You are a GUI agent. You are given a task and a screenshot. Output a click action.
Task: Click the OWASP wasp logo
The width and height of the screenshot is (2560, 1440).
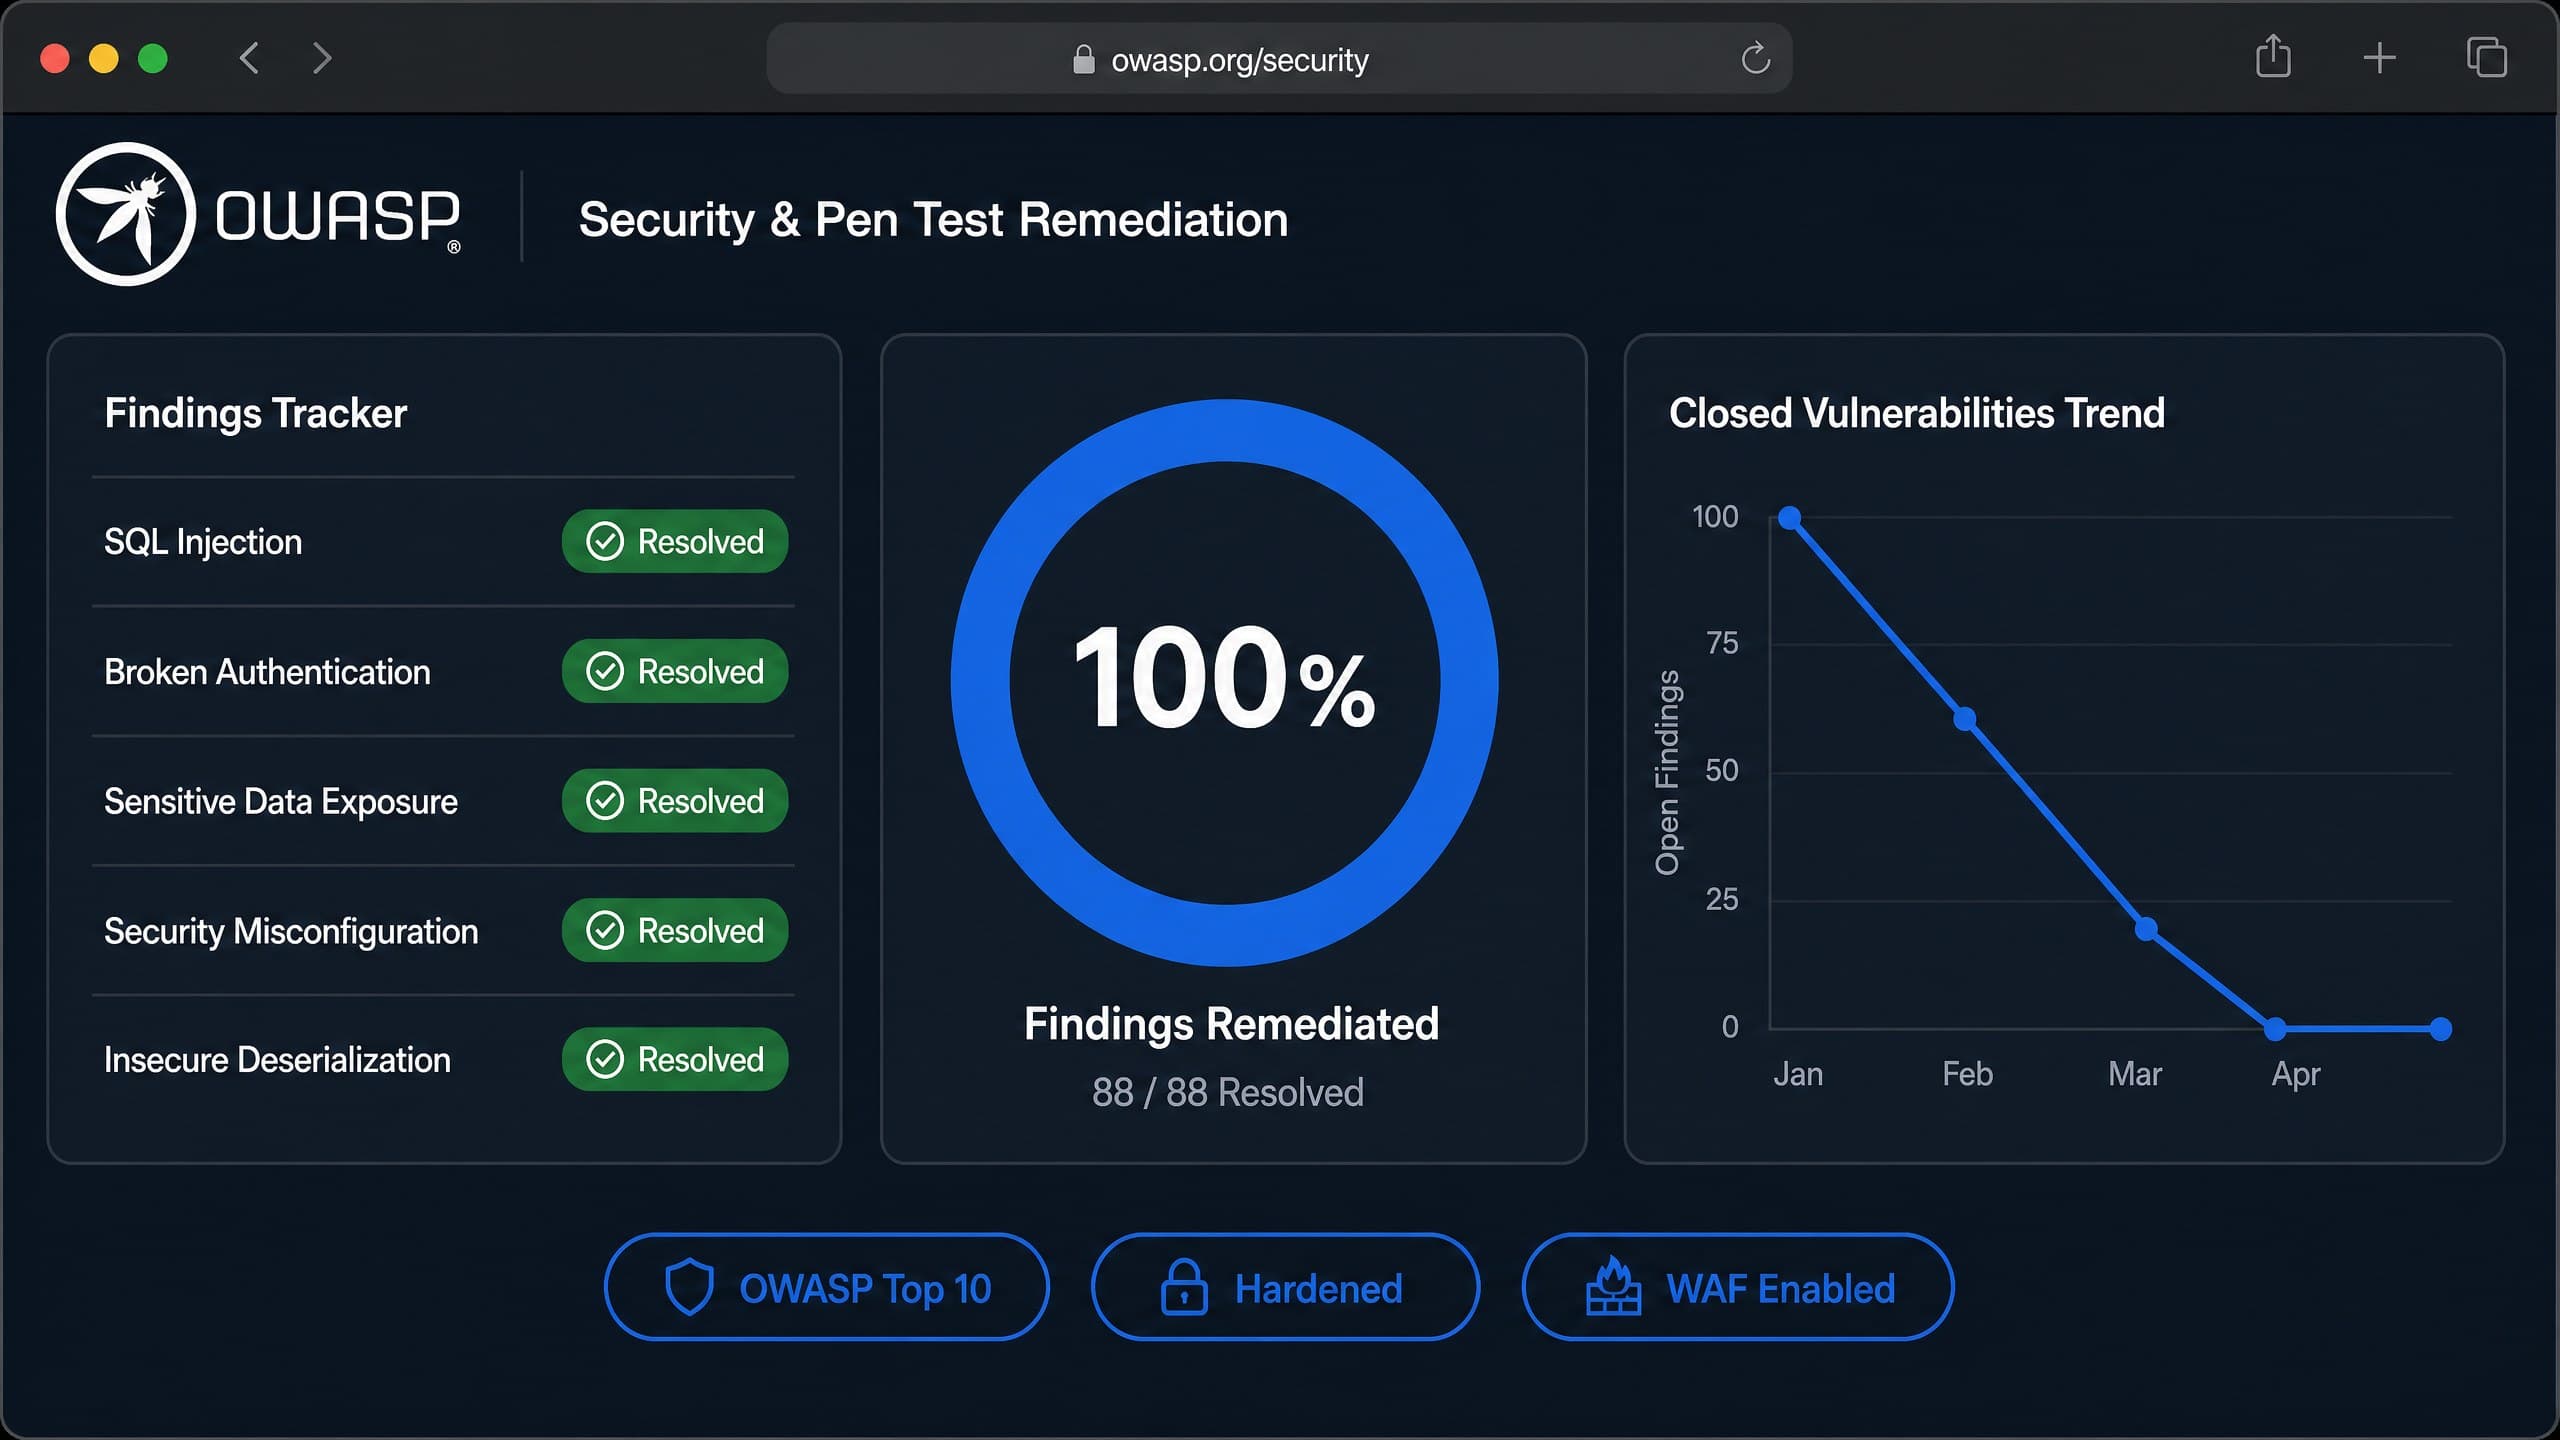pos(125,214)
